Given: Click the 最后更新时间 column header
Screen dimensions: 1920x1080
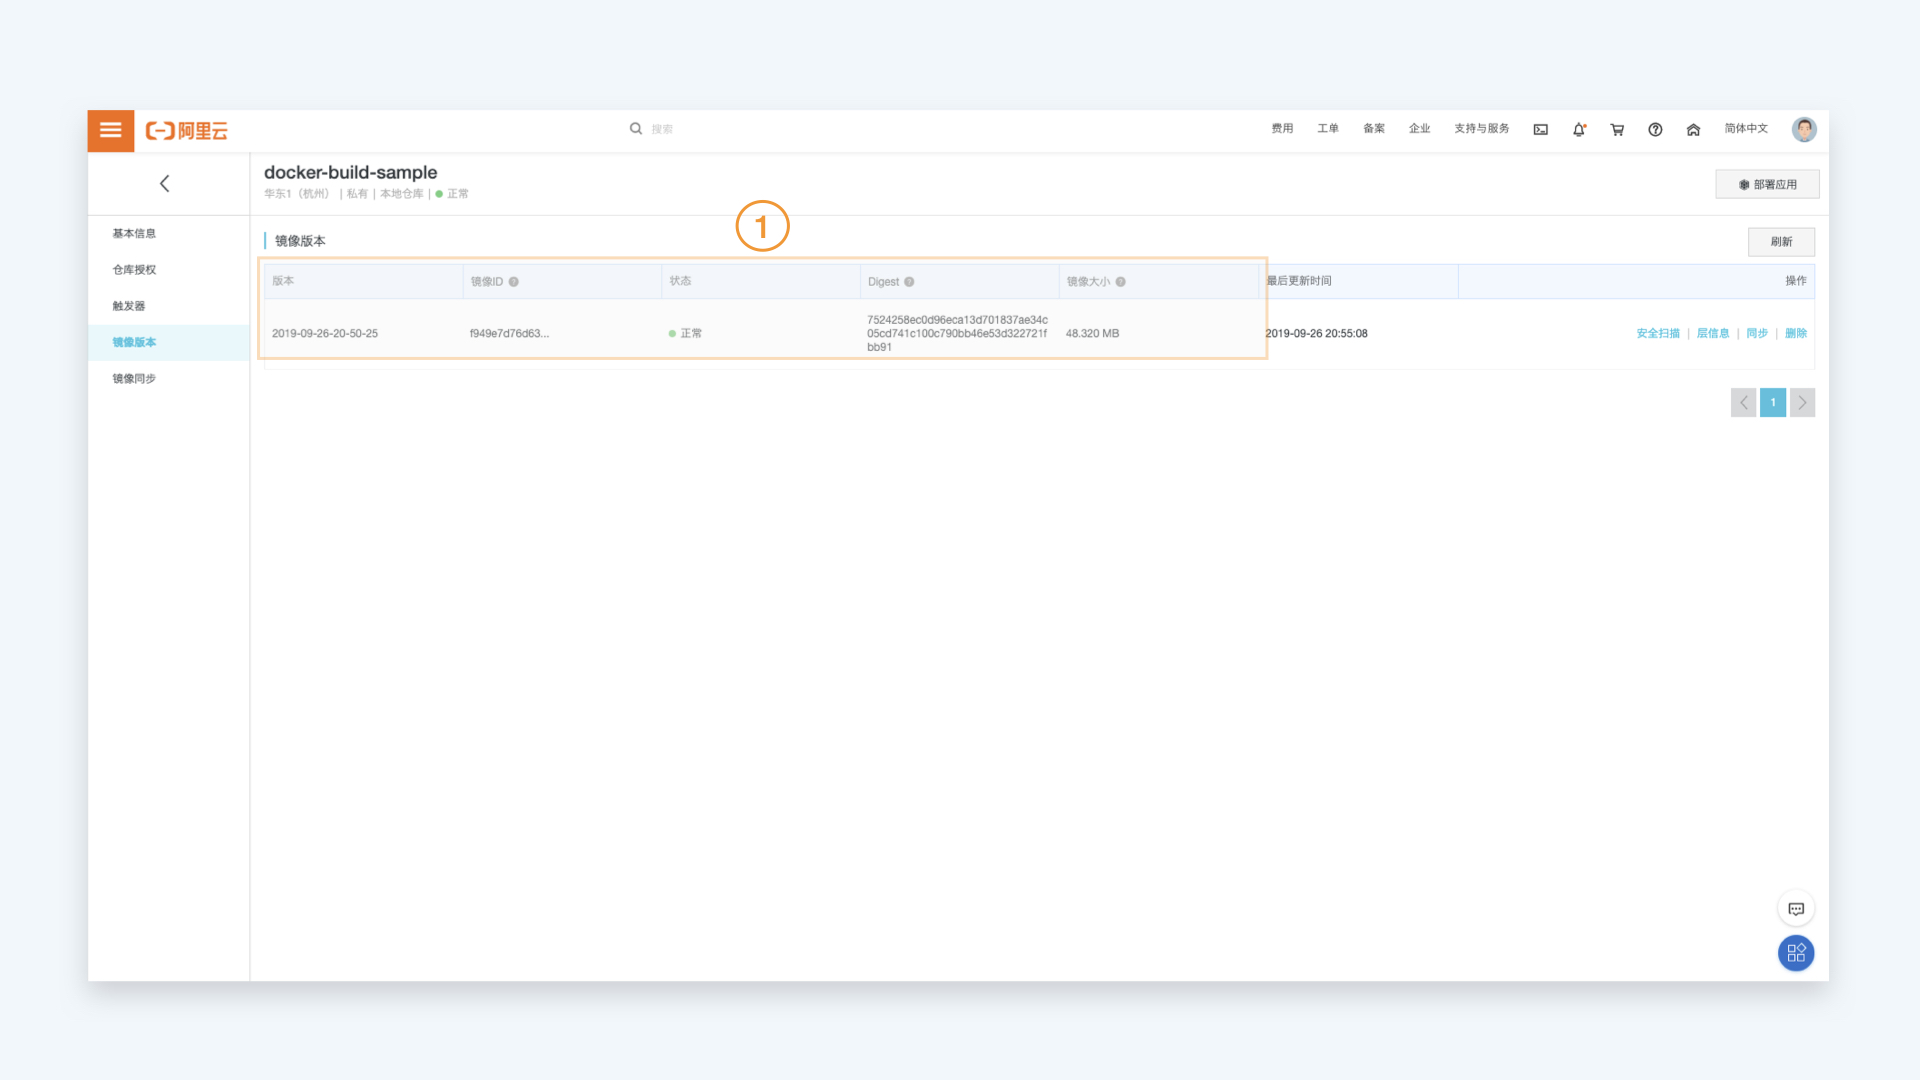Looking at the screenshot, I should (x=1299, y=281).
